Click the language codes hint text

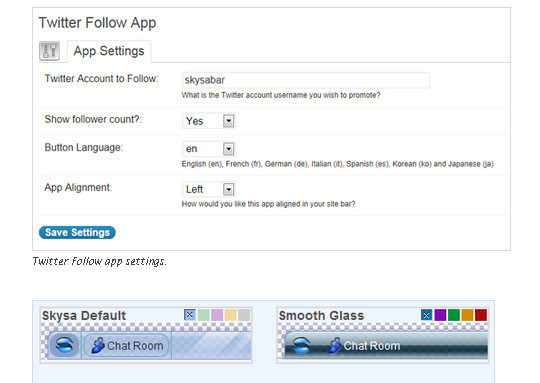[338, 164]
